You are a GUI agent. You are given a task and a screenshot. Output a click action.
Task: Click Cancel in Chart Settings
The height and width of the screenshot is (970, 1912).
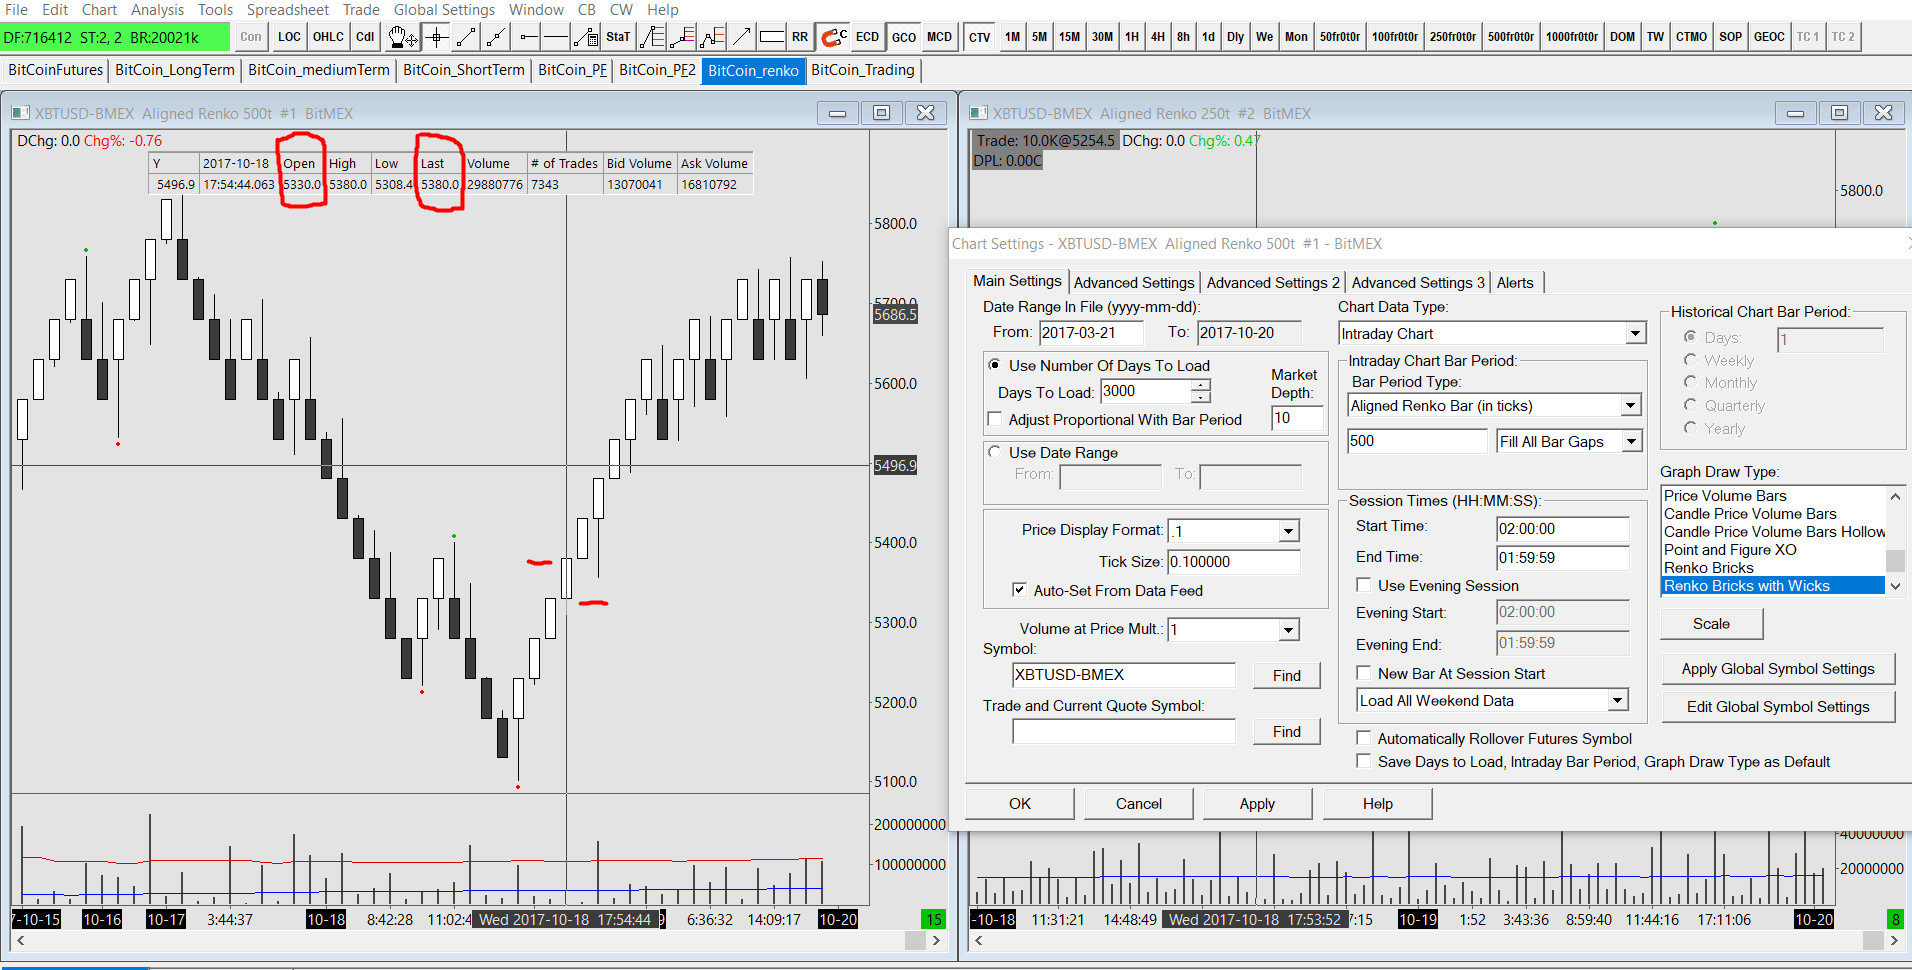(1139, 803)
